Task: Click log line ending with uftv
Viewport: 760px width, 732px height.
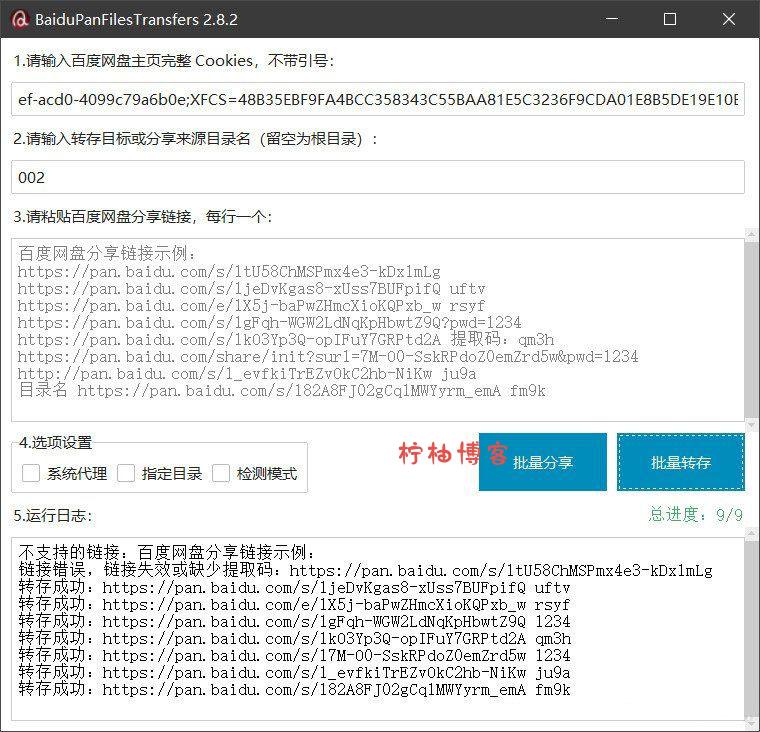Action: click(x=294, y=588)
